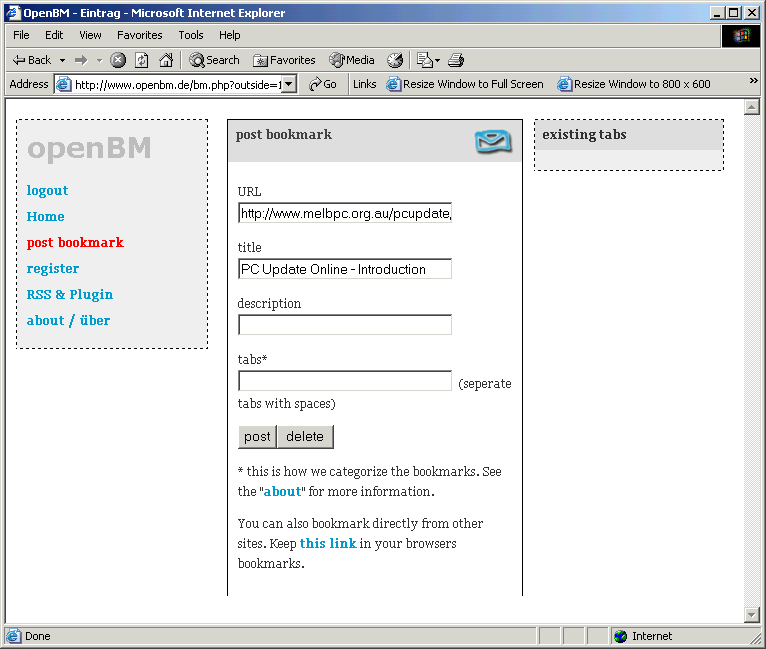
Task: Click the URL input field
Action: click(345, 213)
